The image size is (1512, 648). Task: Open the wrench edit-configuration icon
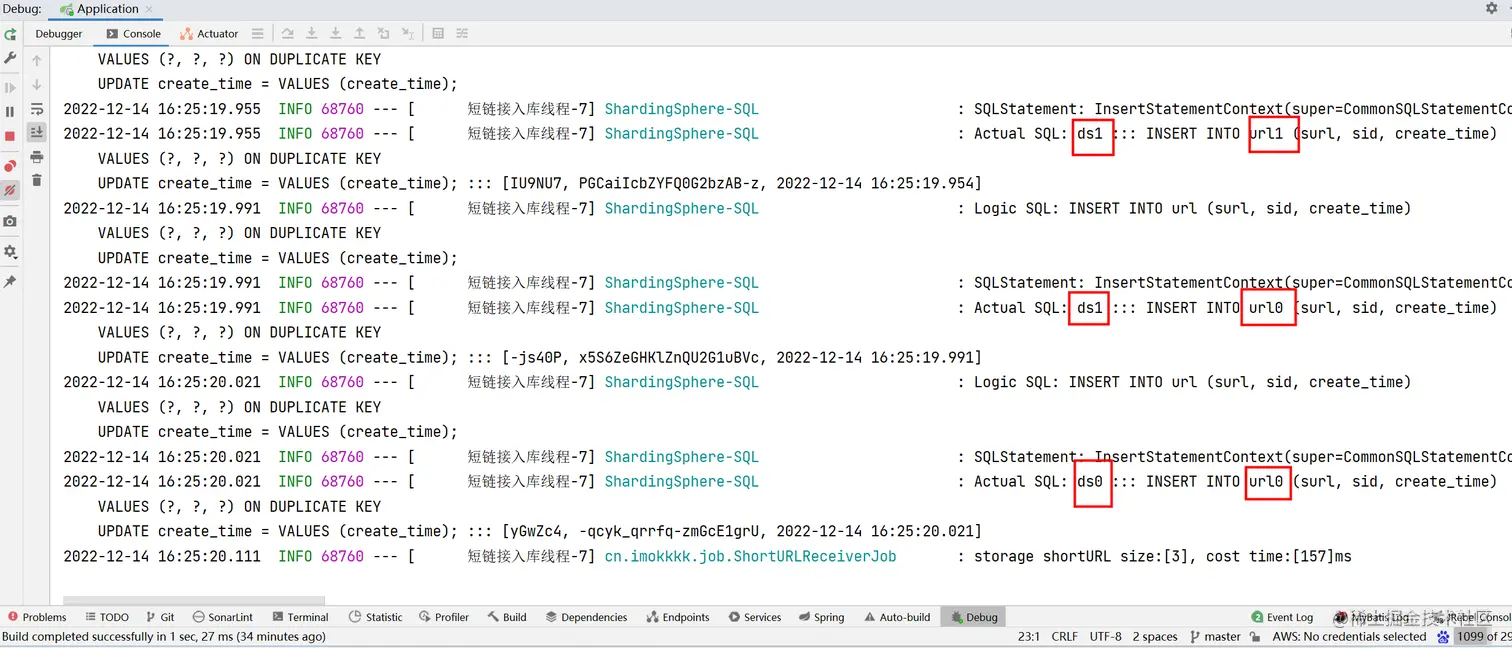pyautogui.click(x=10, y=58)
